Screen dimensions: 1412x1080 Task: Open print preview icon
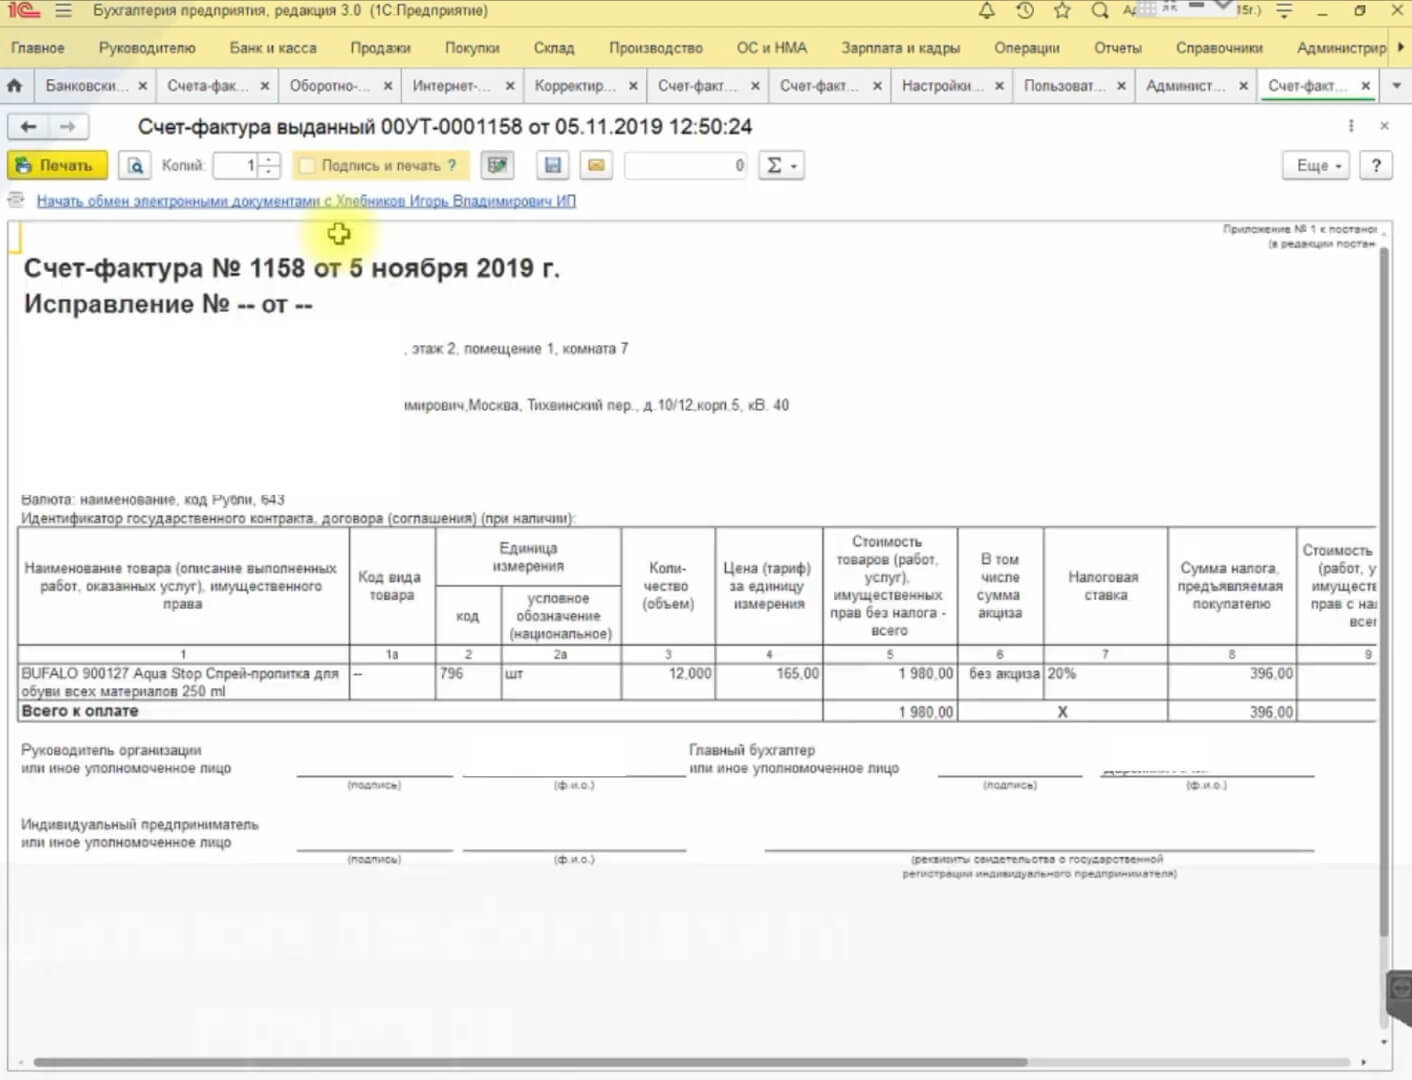point(135,165)
